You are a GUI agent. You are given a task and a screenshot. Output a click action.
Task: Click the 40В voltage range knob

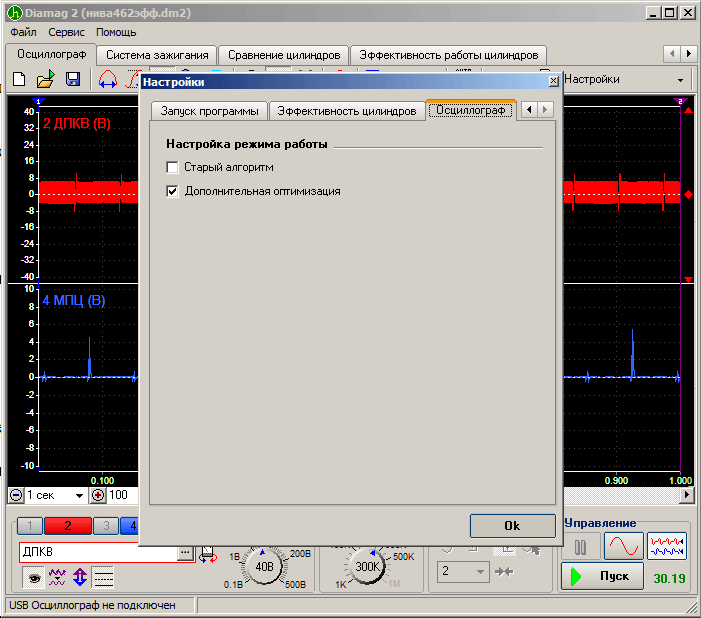click(x=264, y=567)
